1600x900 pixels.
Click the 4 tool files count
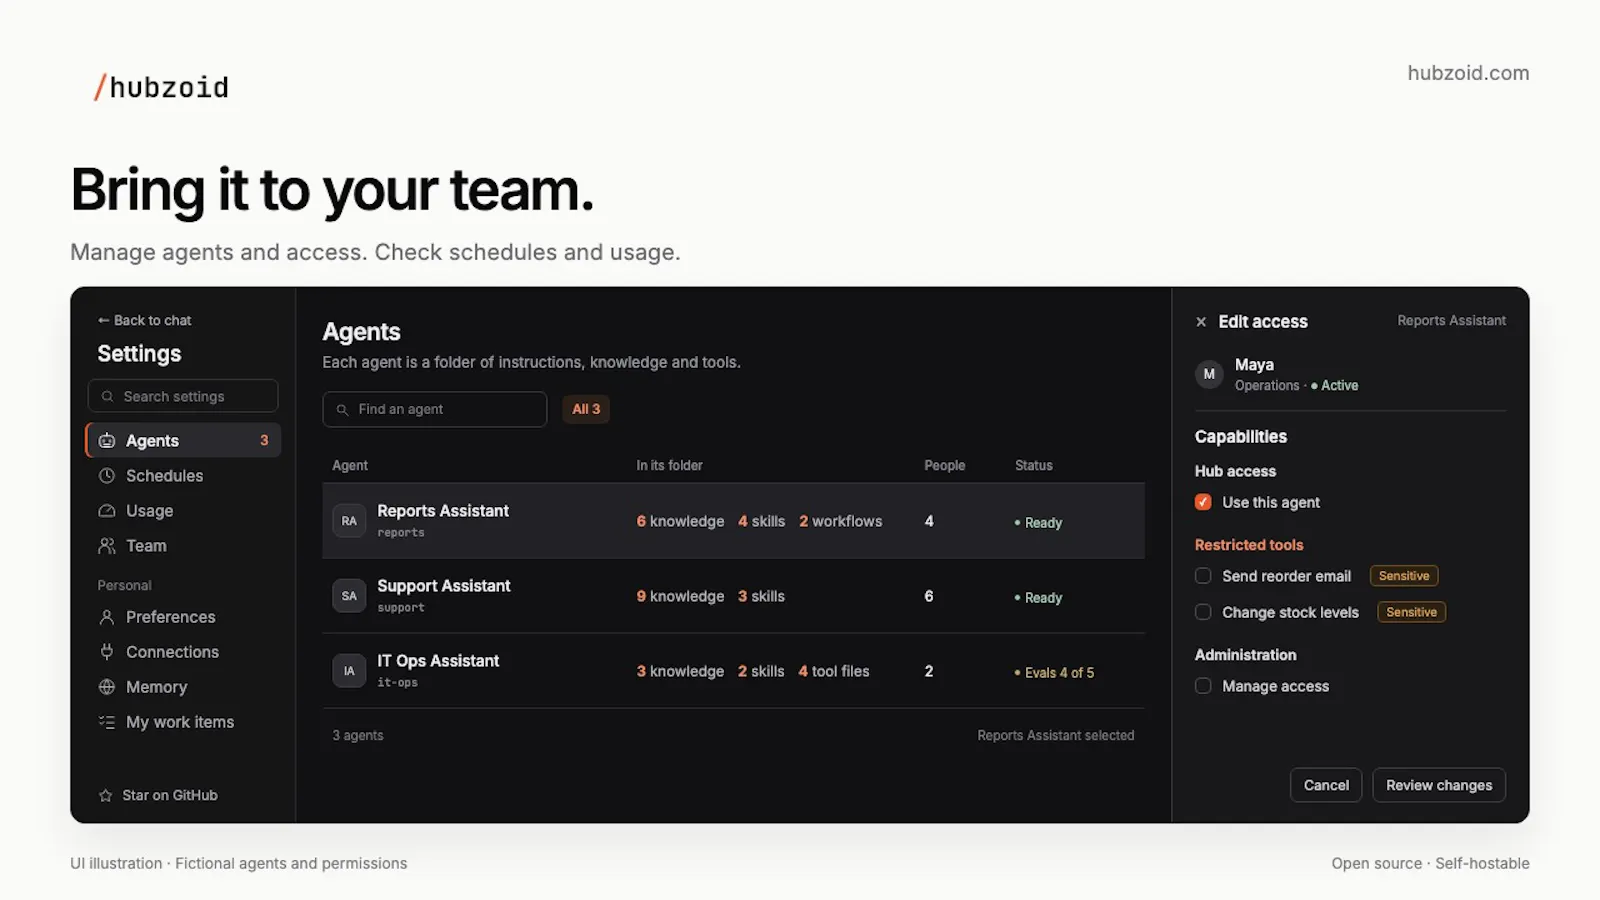coord(834,671)
